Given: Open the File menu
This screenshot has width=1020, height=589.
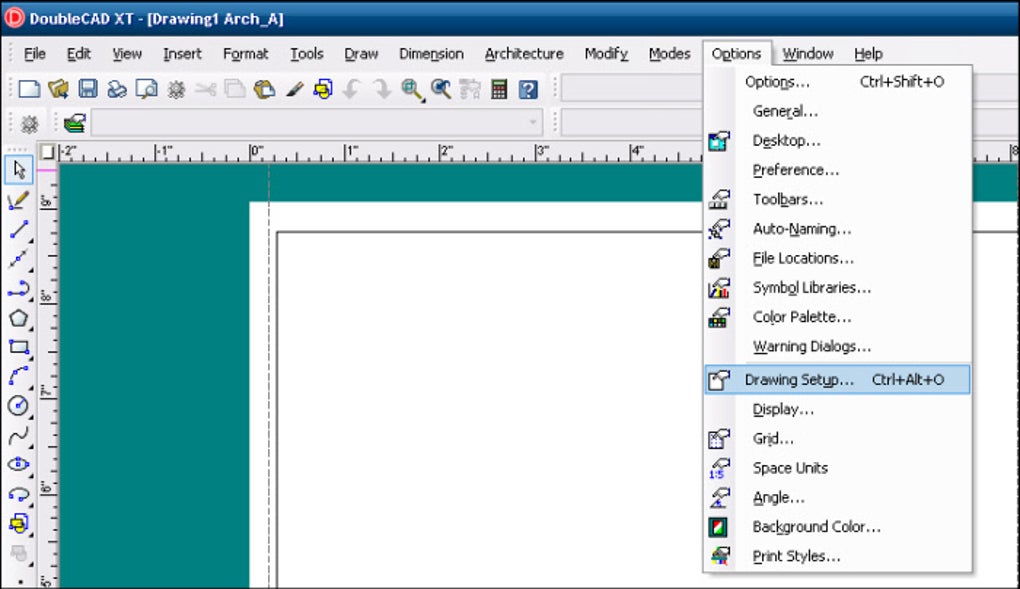Looking at the screenshot, I should 34,53.
